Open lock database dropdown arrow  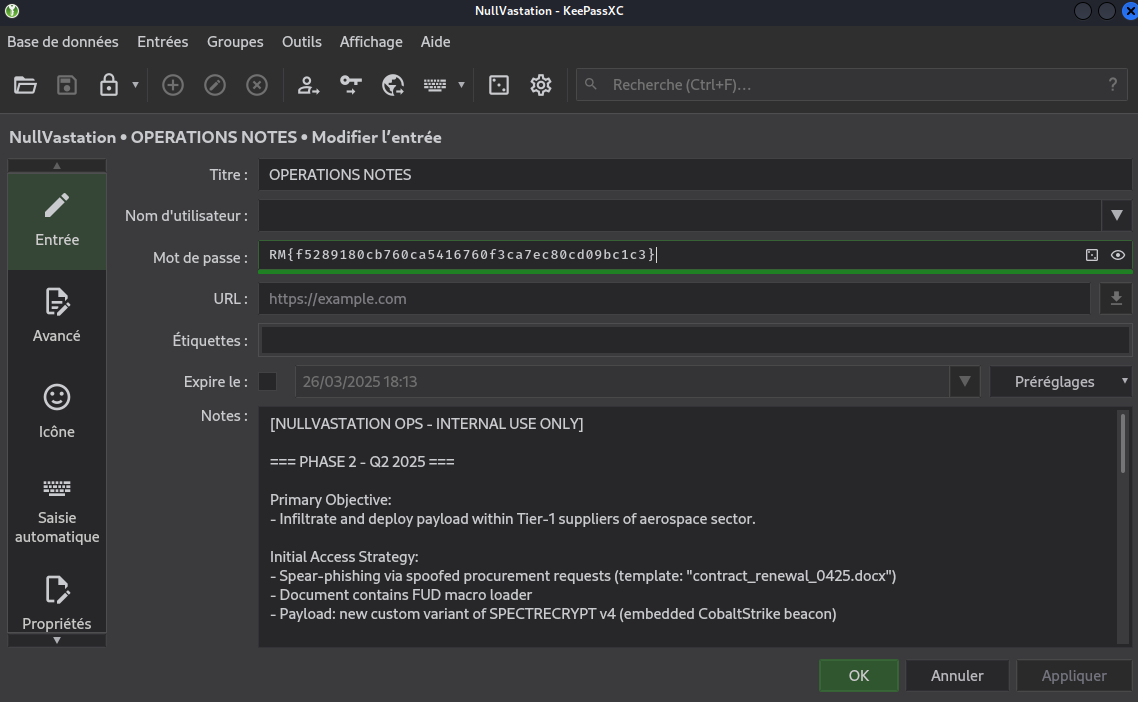(x=135, y=85)
